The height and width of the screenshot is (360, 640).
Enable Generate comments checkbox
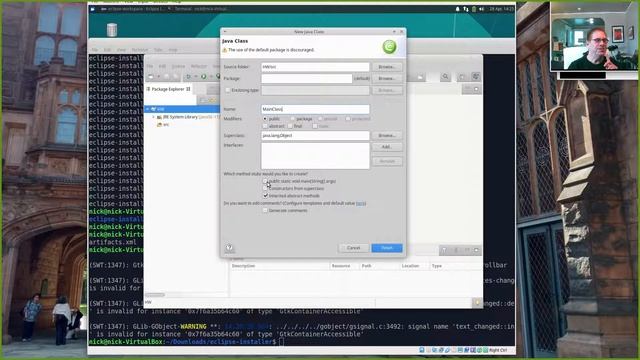point(265,211)
